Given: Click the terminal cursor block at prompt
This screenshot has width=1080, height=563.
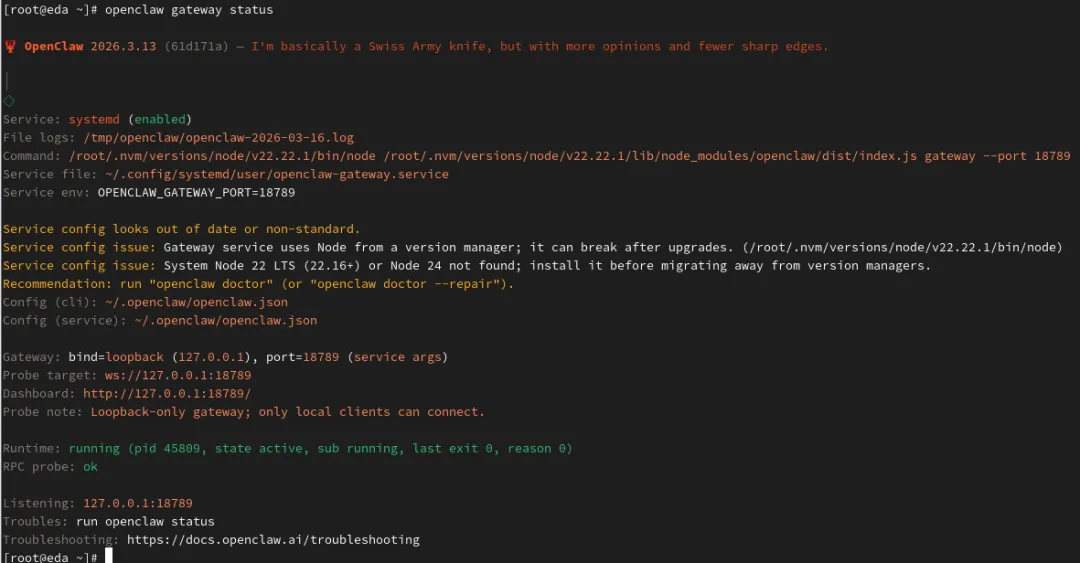Looking at the screenshot, I should pyautogui.click(x=109, y=555).
